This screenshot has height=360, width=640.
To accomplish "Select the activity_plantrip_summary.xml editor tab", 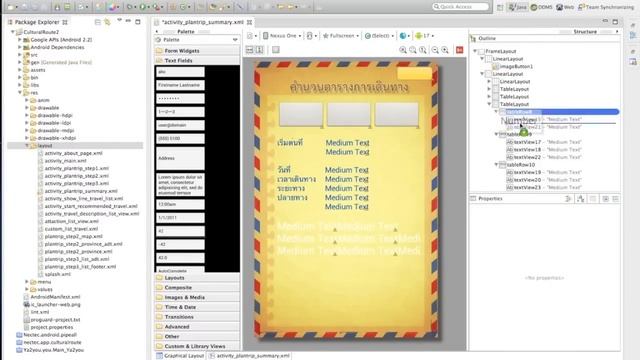I will (x=202, y=22).
